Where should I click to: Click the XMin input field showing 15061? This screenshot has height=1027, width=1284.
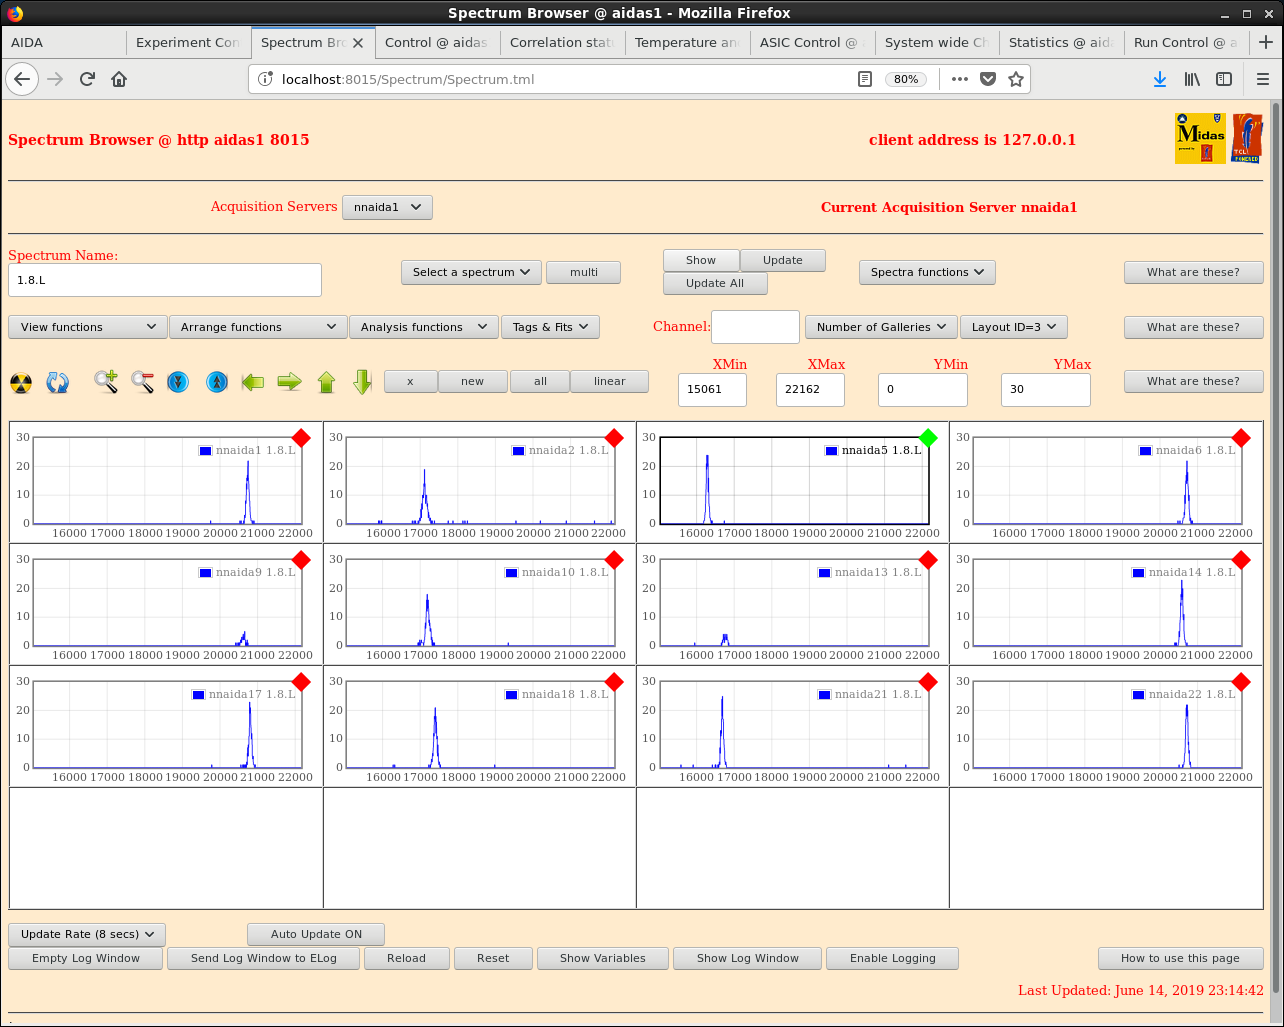click(712, 389)
